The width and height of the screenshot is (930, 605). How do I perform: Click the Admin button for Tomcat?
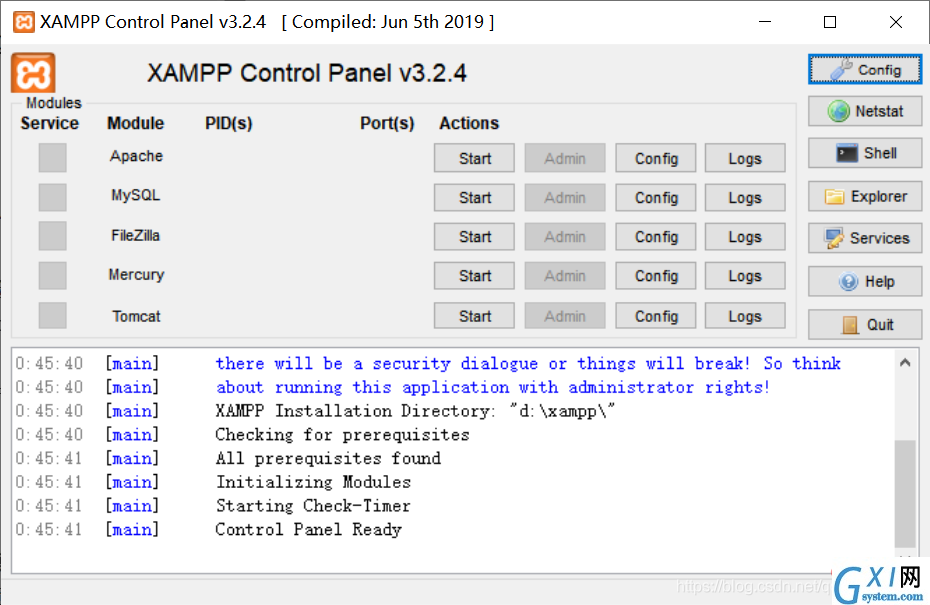pyautogui.click(x=565, y=316)
